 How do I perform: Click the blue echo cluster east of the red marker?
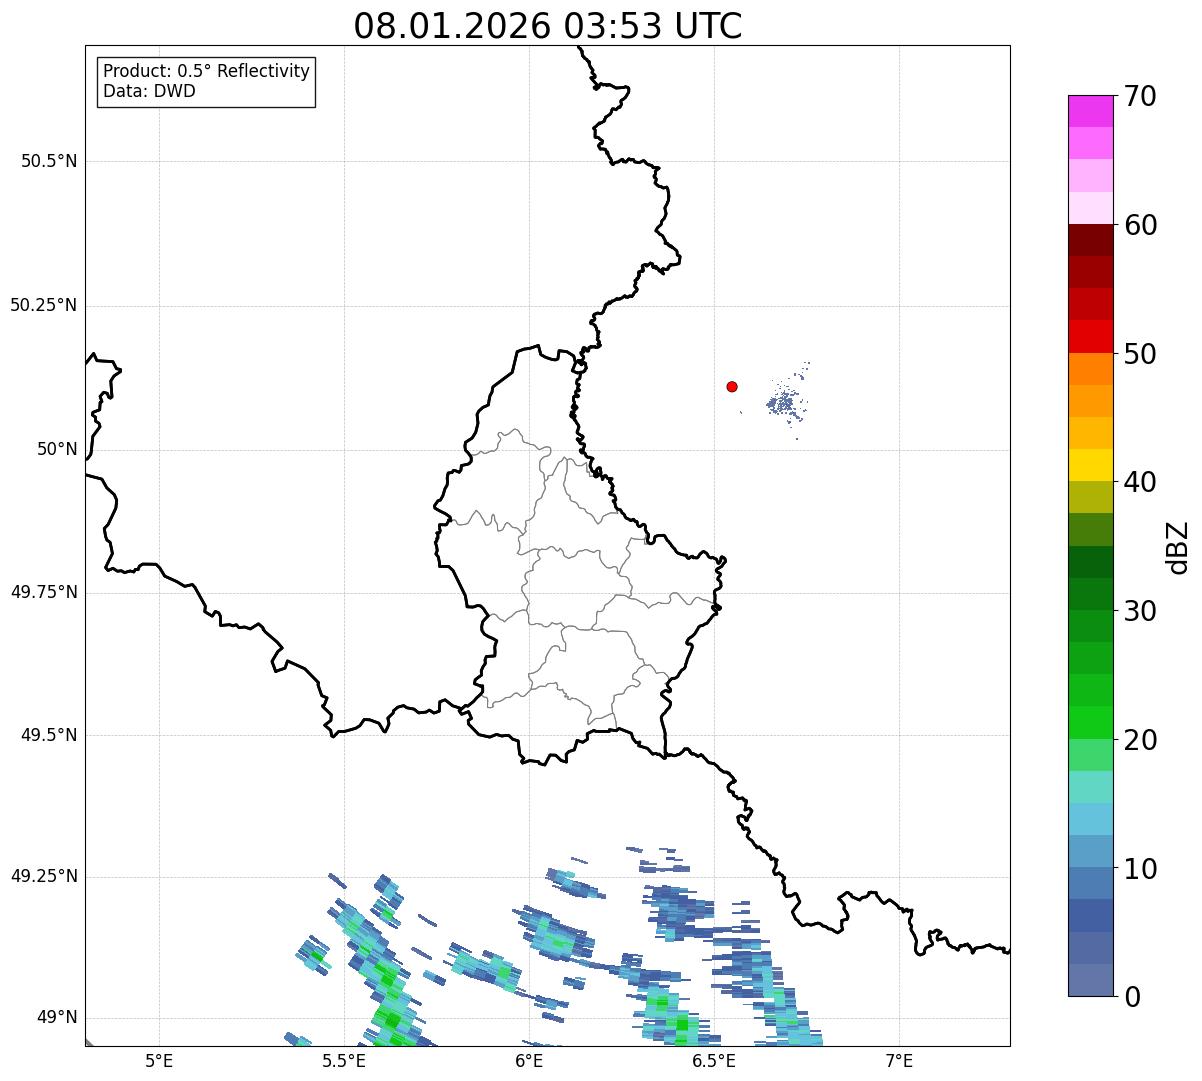tap(786, 402)
